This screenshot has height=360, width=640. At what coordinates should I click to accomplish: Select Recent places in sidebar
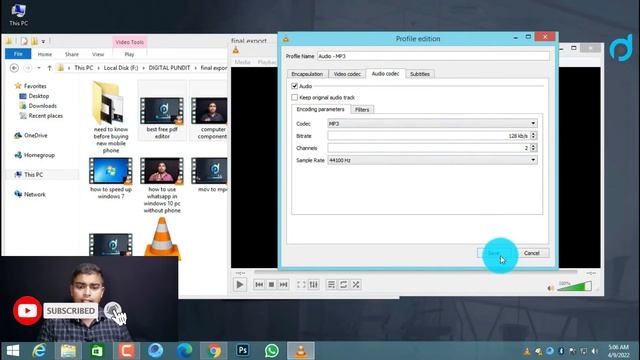tap(46, 116)
